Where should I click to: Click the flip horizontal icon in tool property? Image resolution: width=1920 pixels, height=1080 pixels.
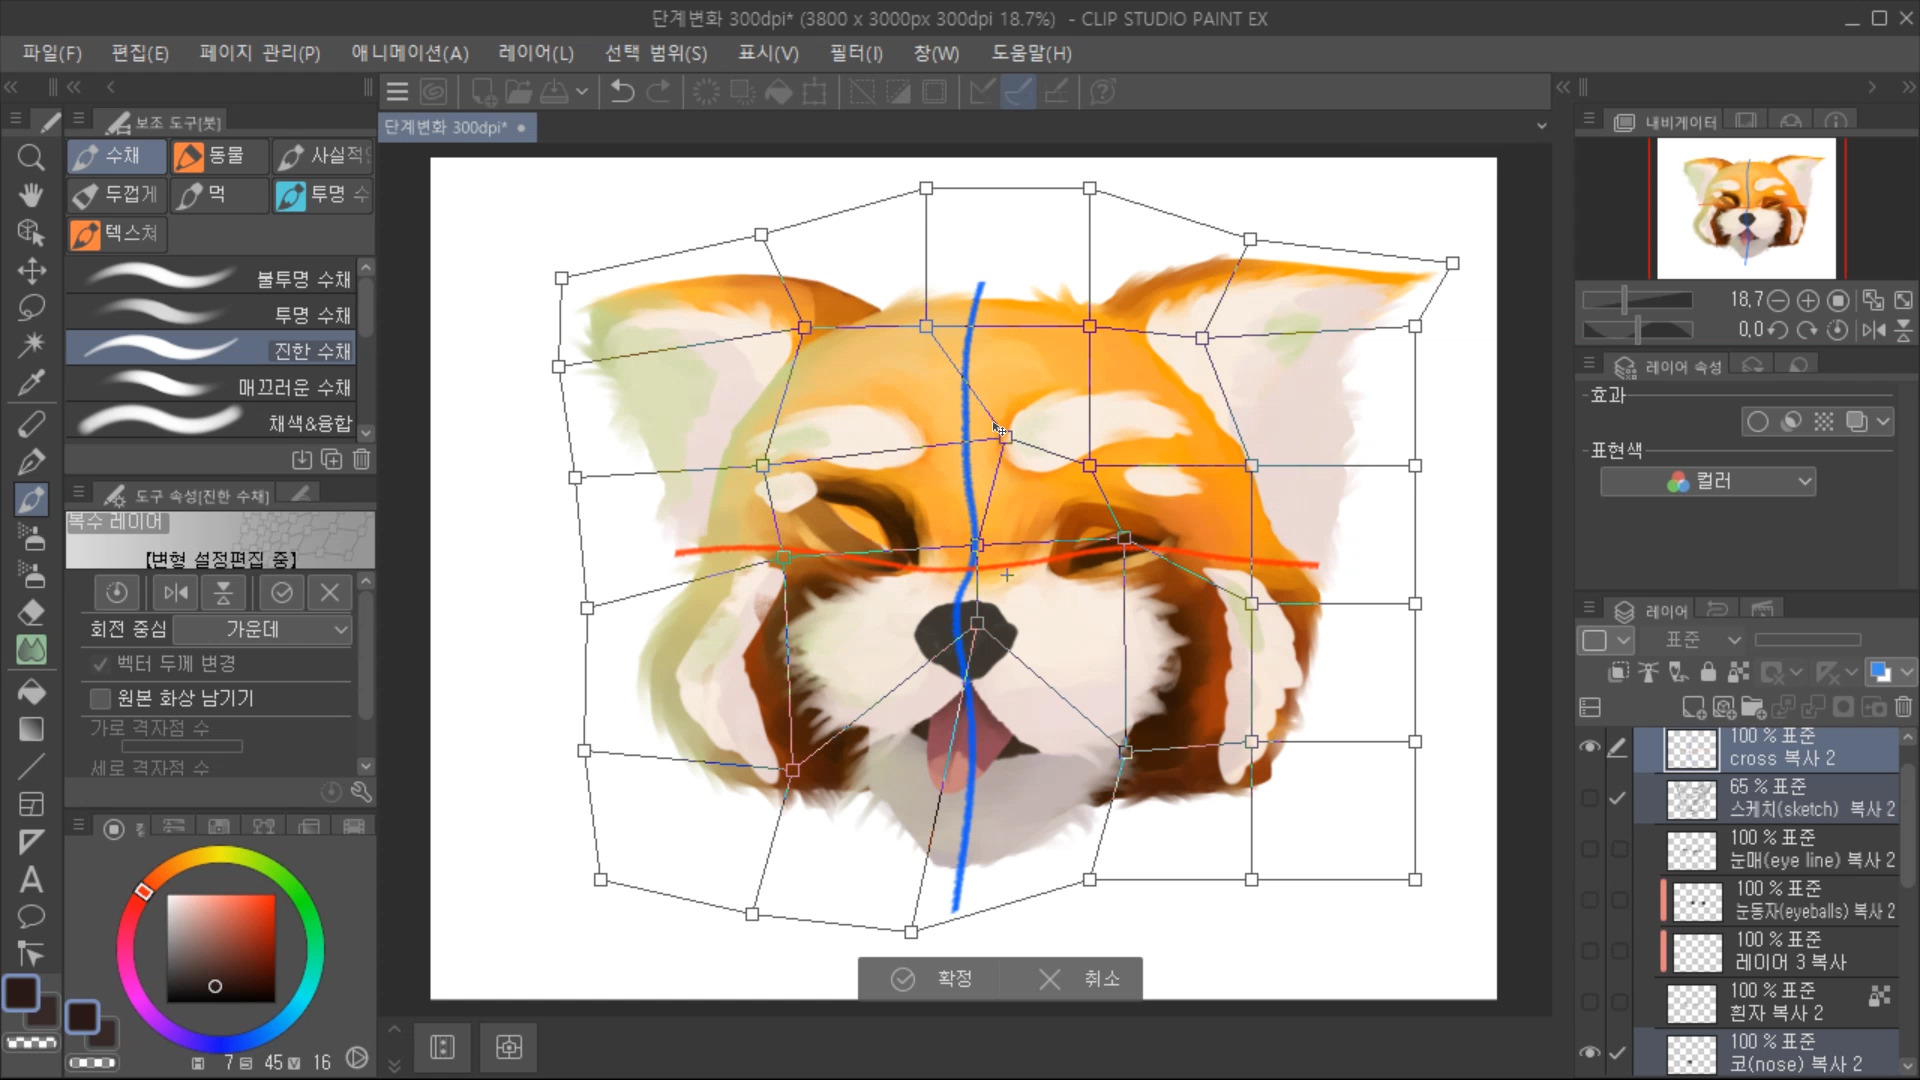(176, 593)
